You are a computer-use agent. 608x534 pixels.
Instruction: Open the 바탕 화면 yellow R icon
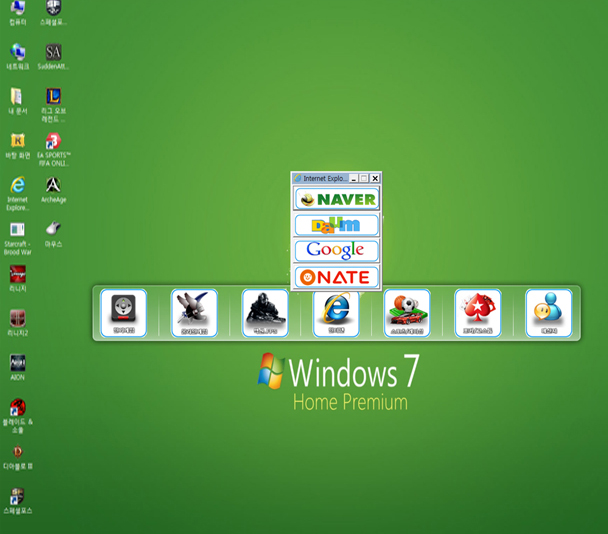pos(17,146)
